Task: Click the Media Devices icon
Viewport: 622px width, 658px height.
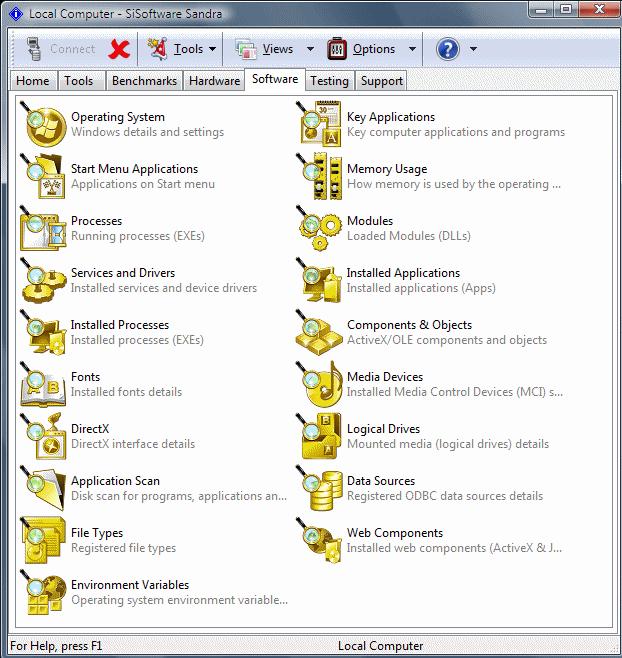Action: click(319, 384)
